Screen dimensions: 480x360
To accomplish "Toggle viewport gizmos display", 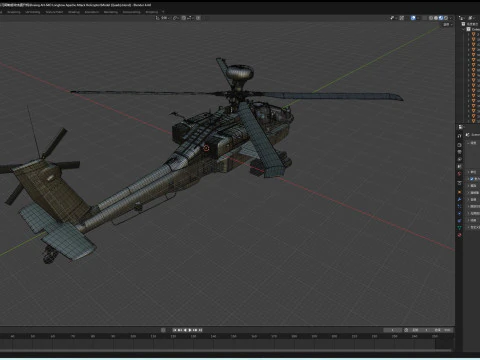I will (402, 18).
